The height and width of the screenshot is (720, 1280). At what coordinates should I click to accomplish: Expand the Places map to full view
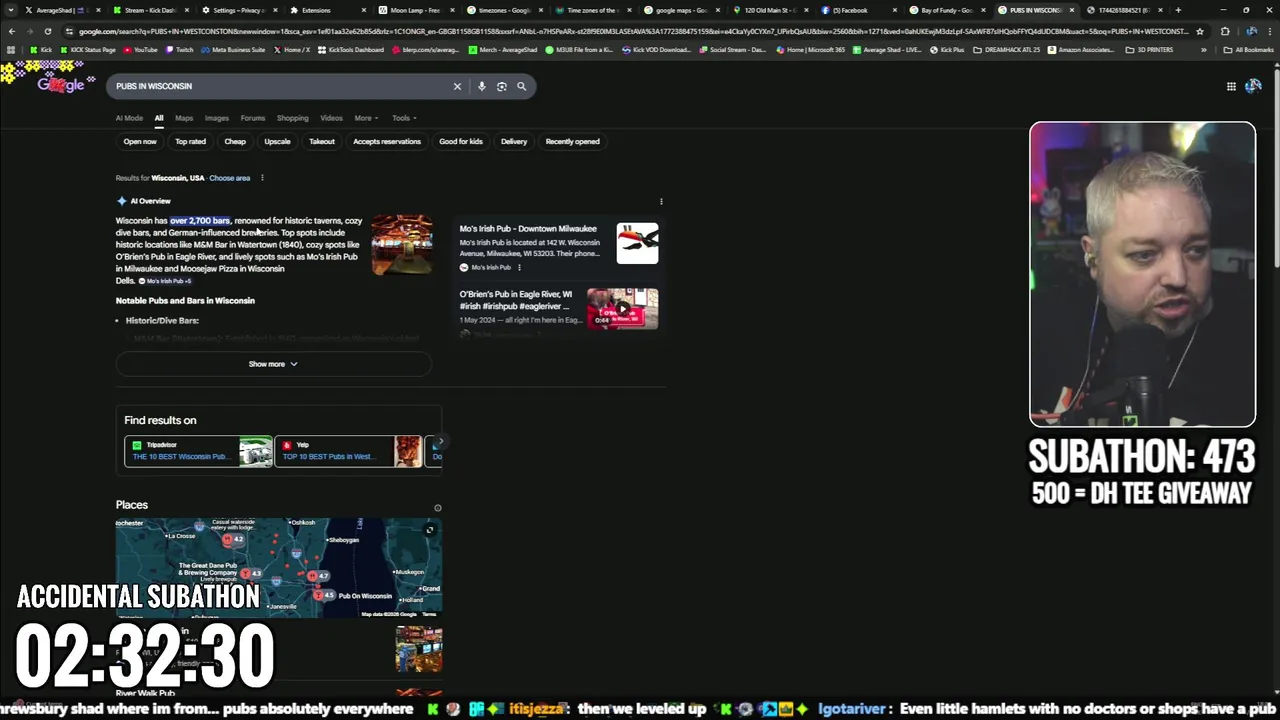[x=430, y=529]
